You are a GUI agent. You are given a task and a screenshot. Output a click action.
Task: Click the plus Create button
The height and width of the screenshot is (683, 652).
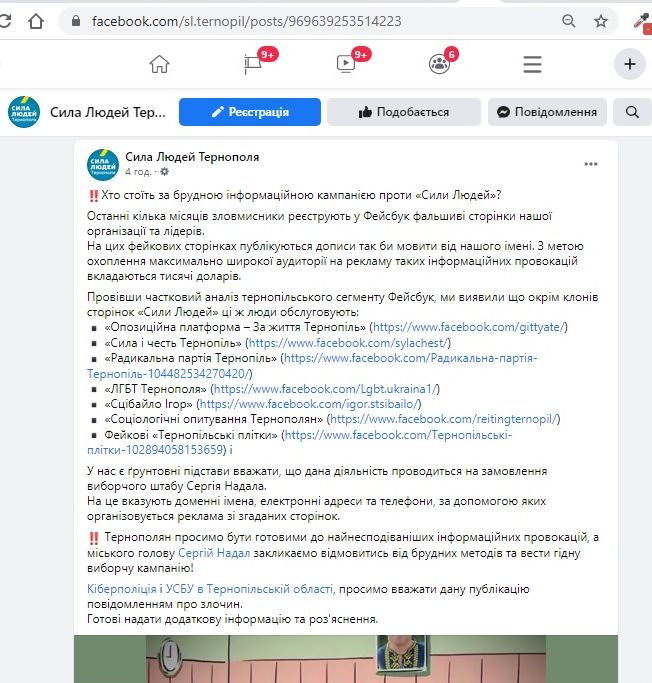tap(630, 64)
